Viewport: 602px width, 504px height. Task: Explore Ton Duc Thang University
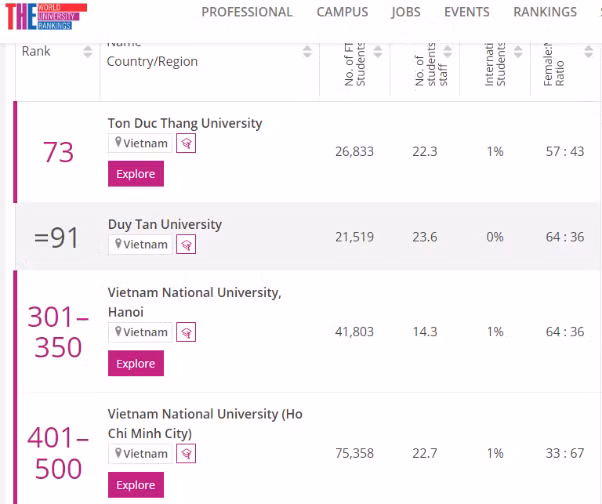click(x=135, y=174)
